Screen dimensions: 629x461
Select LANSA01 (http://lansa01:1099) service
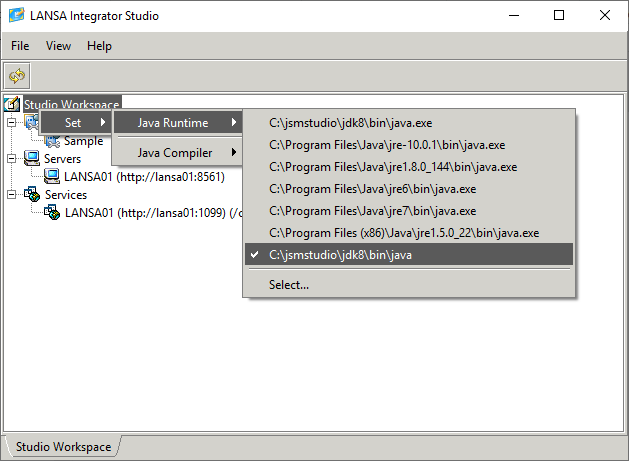[153, 213]
